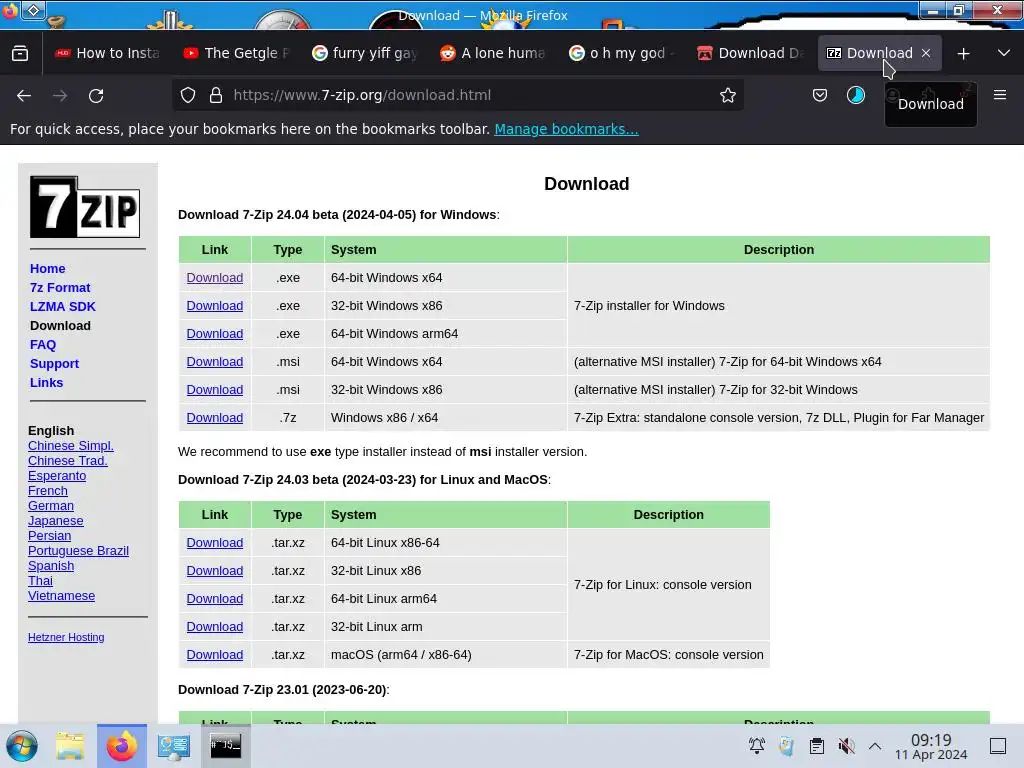
Task: Download the 32-bit Linux arm tar.xz
Action: click(215, 627)
